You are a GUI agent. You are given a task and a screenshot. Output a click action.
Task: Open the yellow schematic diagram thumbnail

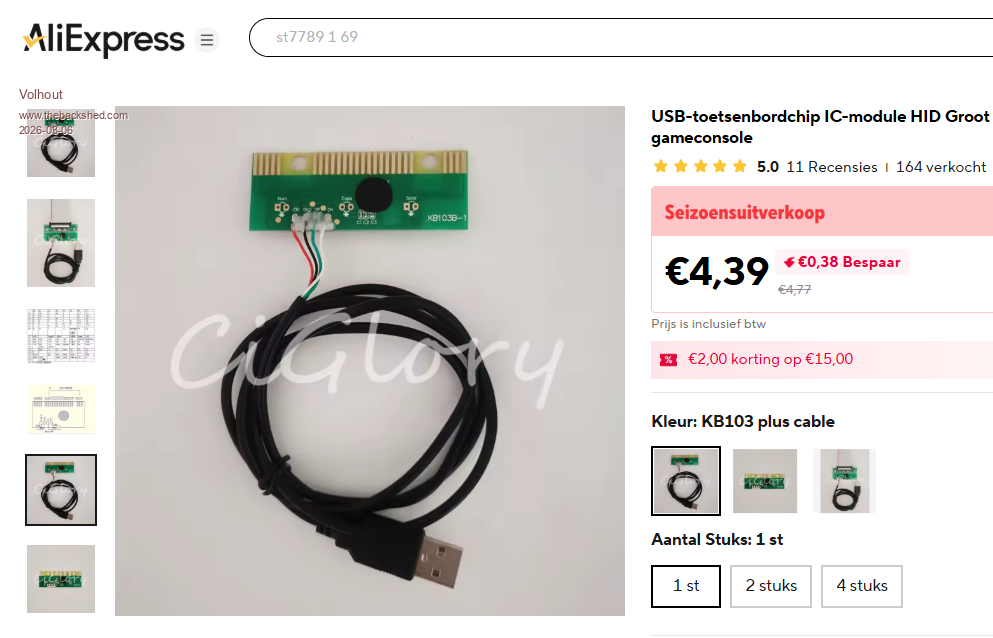(x=61, y=409)
